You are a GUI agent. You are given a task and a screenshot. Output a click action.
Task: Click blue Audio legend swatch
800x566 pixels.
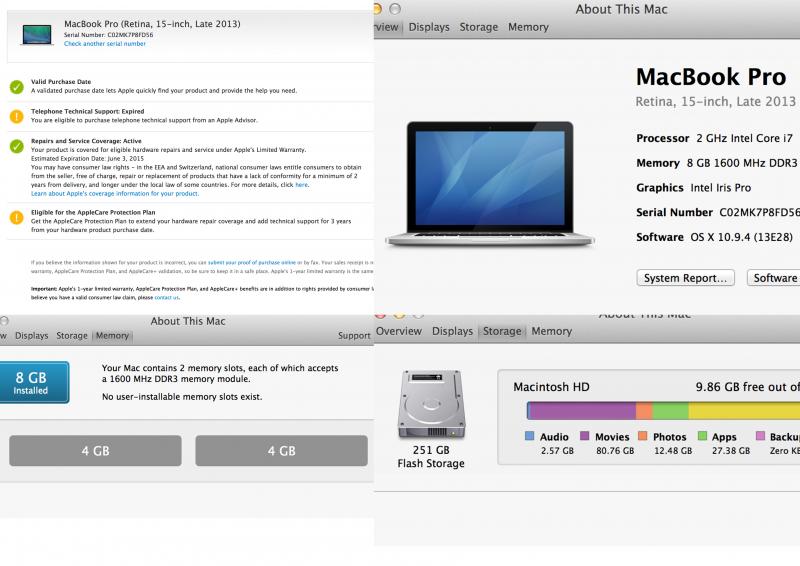coord(530,436)
